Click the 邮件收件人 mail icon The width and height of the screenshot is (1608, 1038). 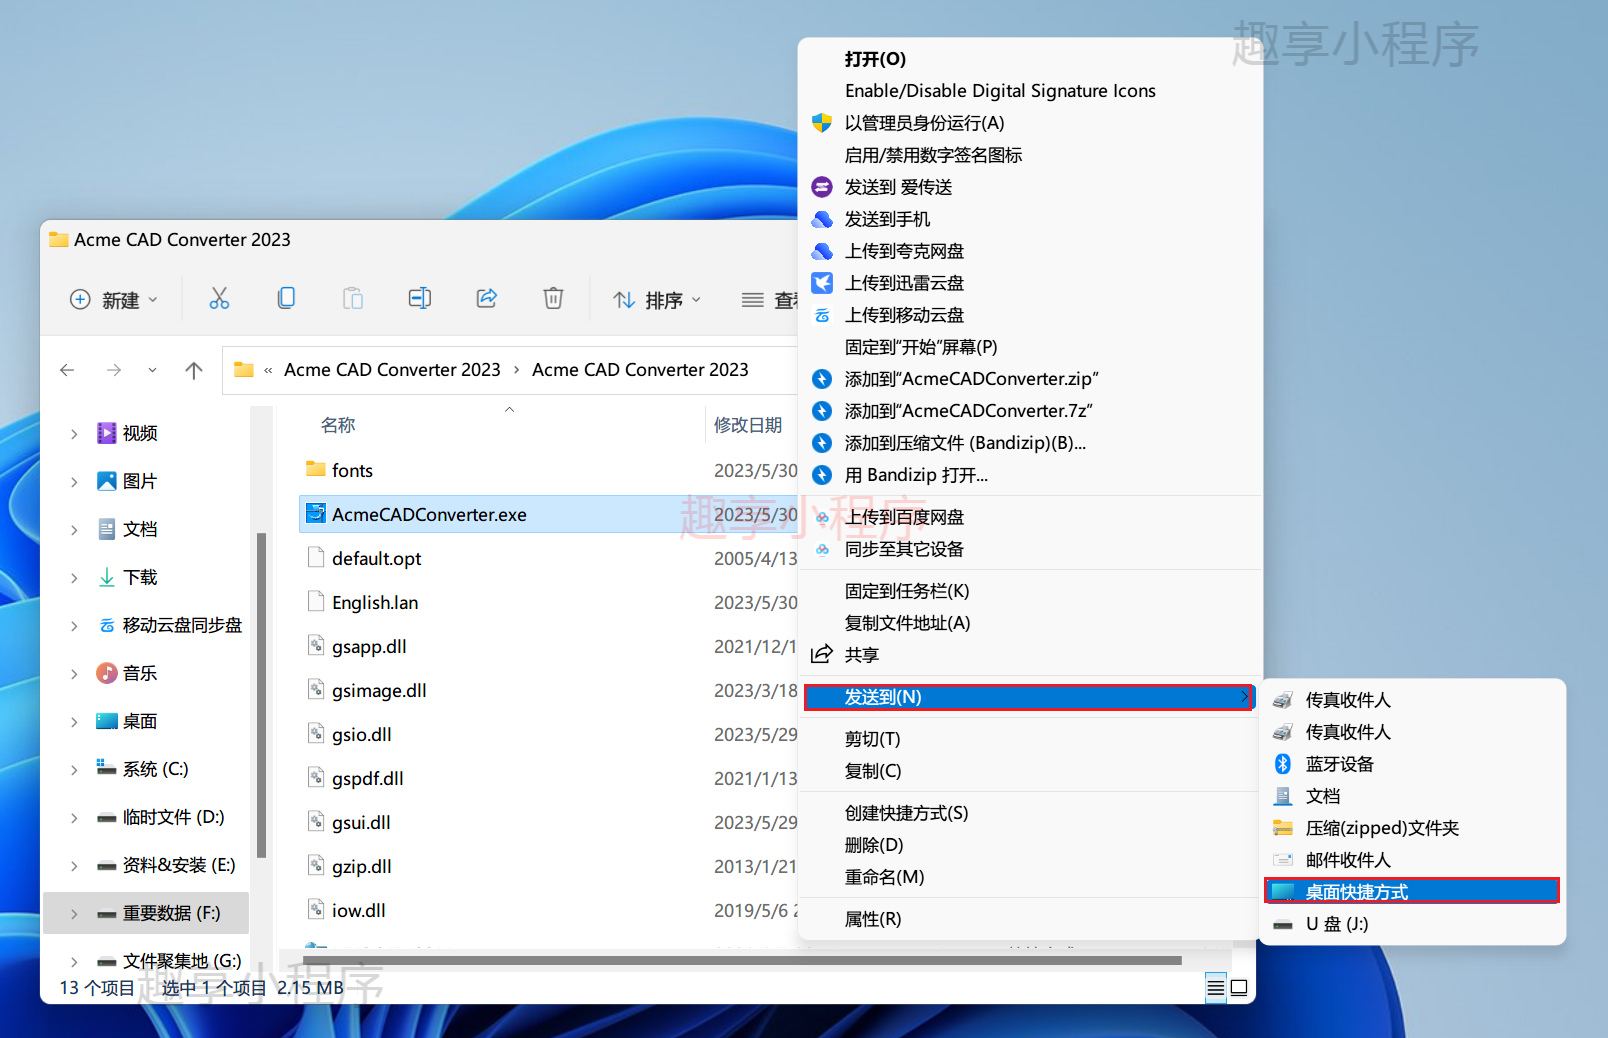pos(1283,860)
